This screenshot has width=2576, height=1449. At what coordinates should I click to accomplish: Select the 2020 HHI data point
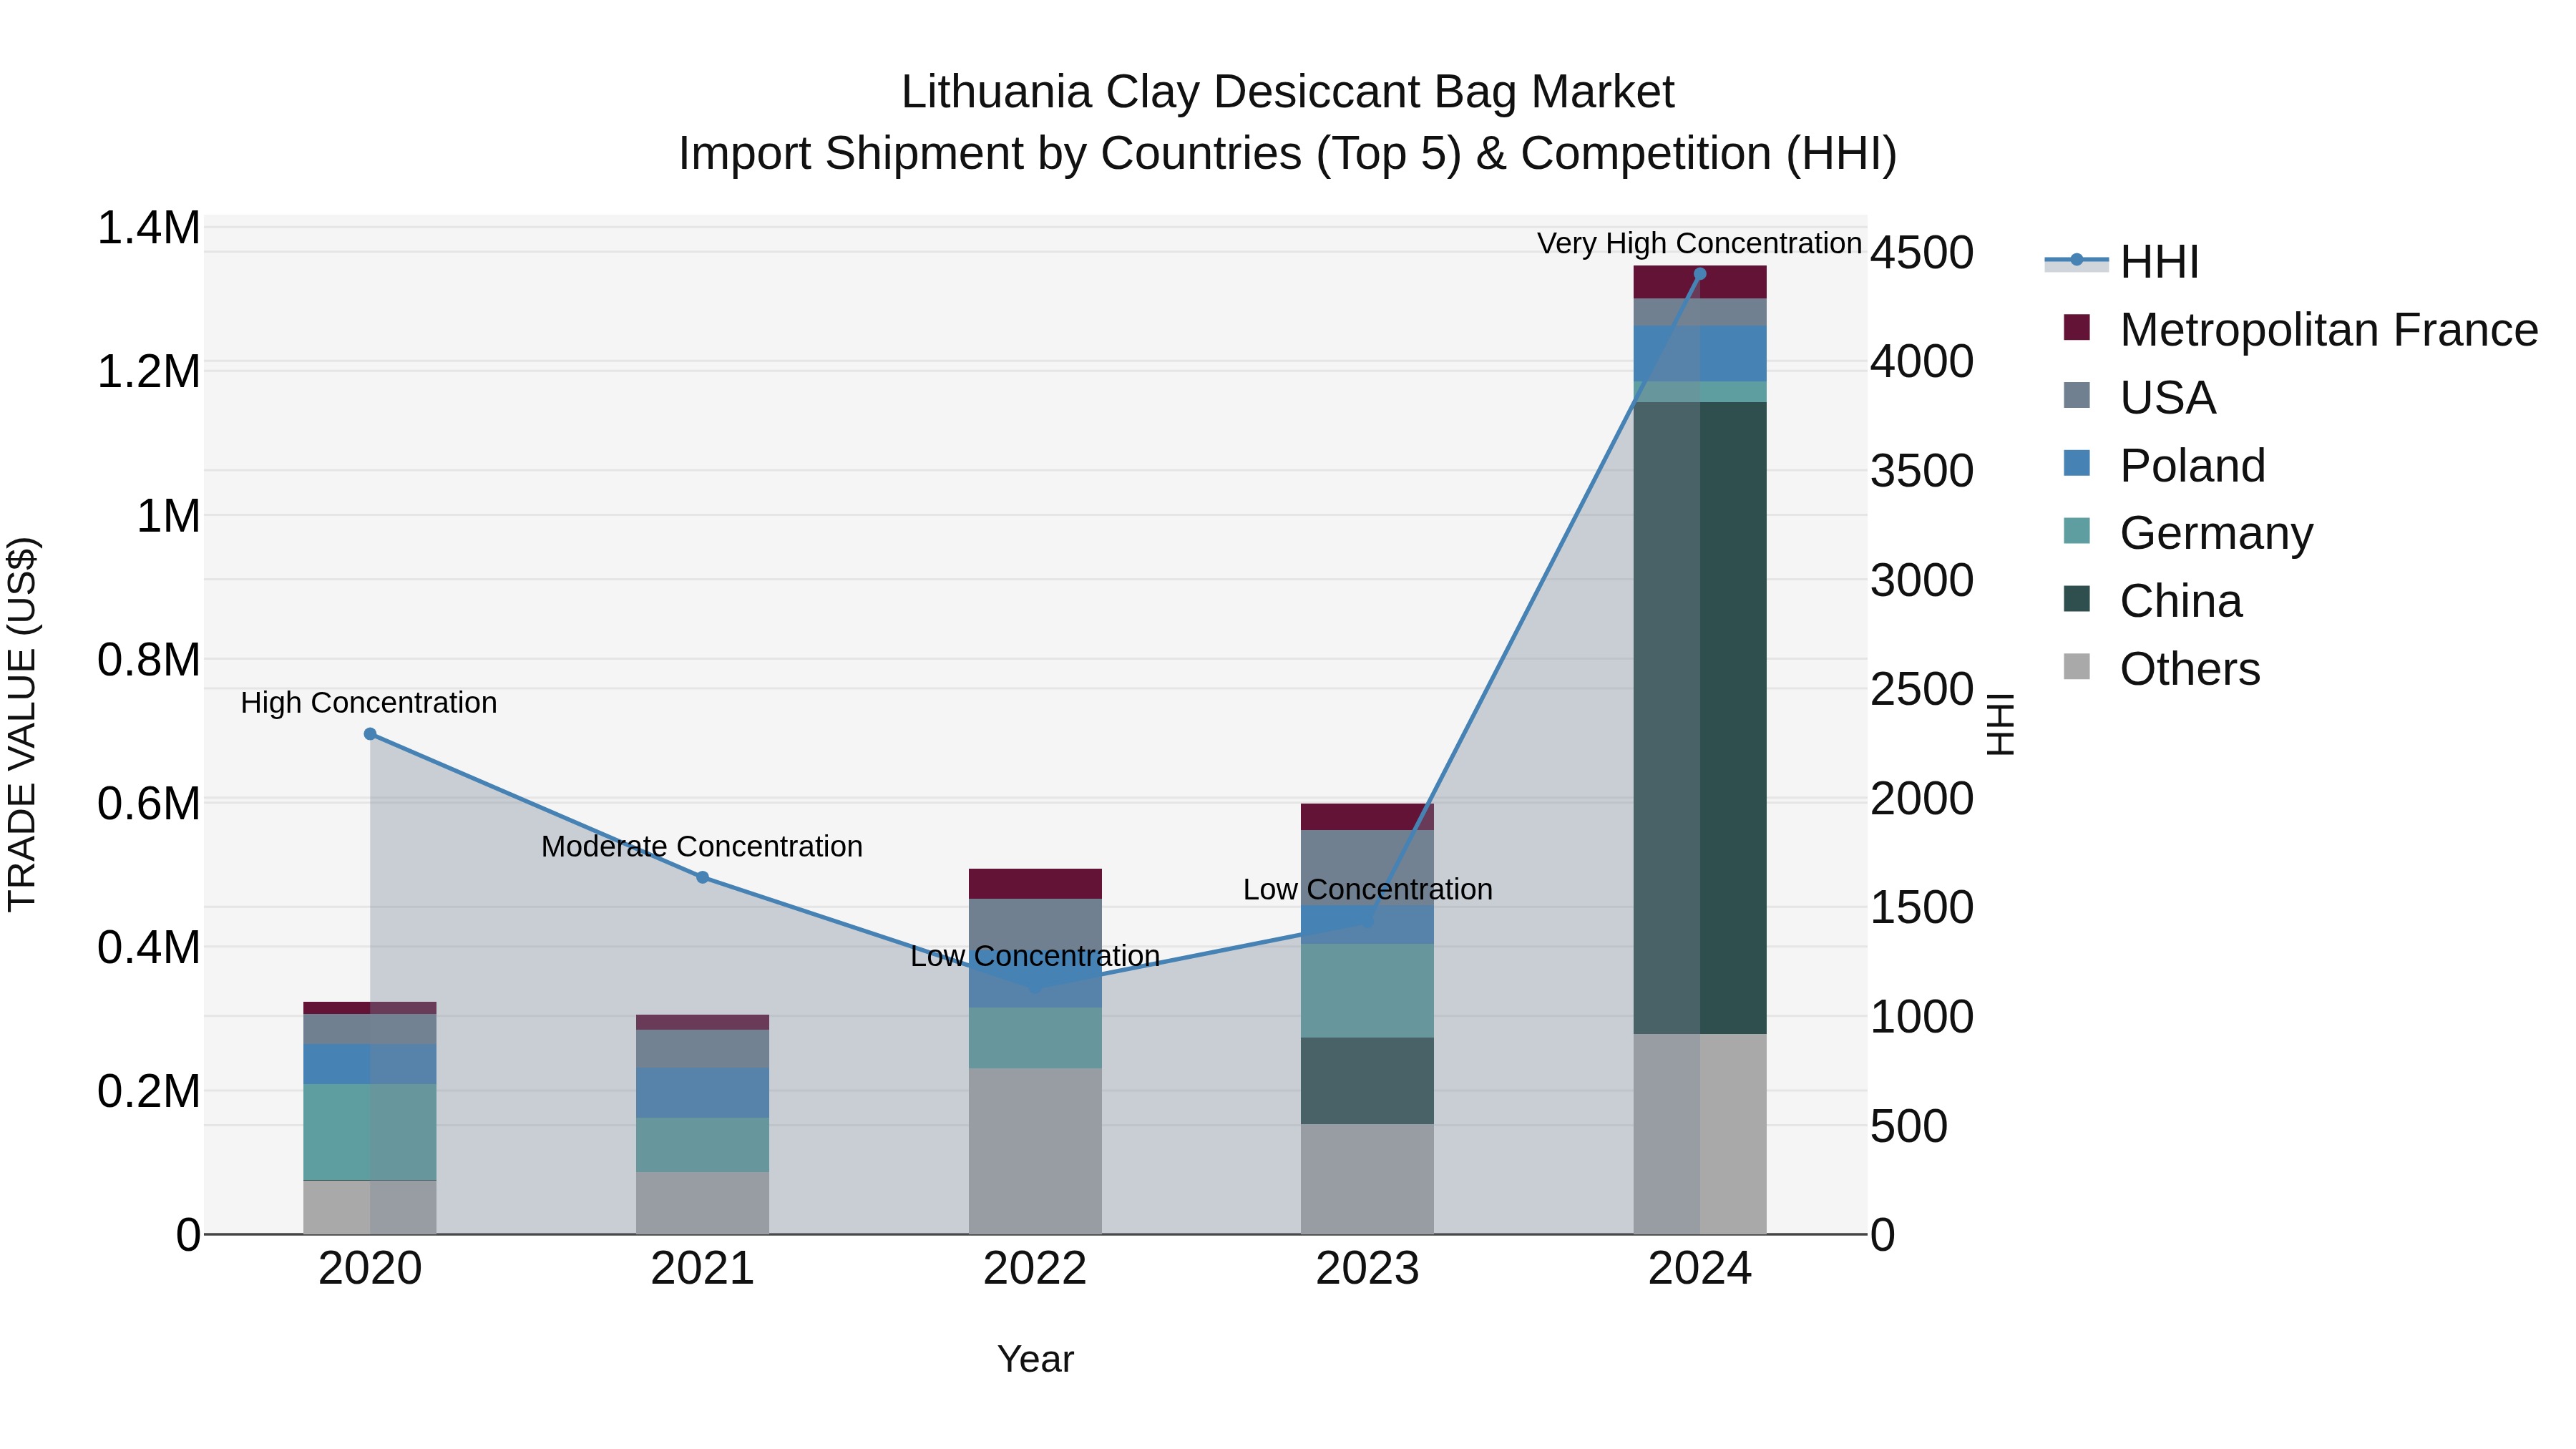click(x=370, y=734)
